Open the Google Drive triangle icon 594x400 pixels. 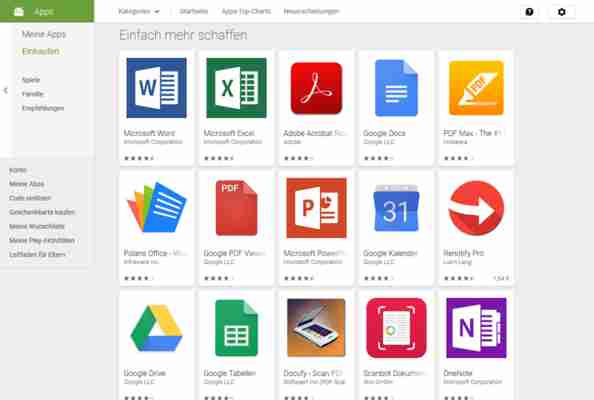pos(156,328)
